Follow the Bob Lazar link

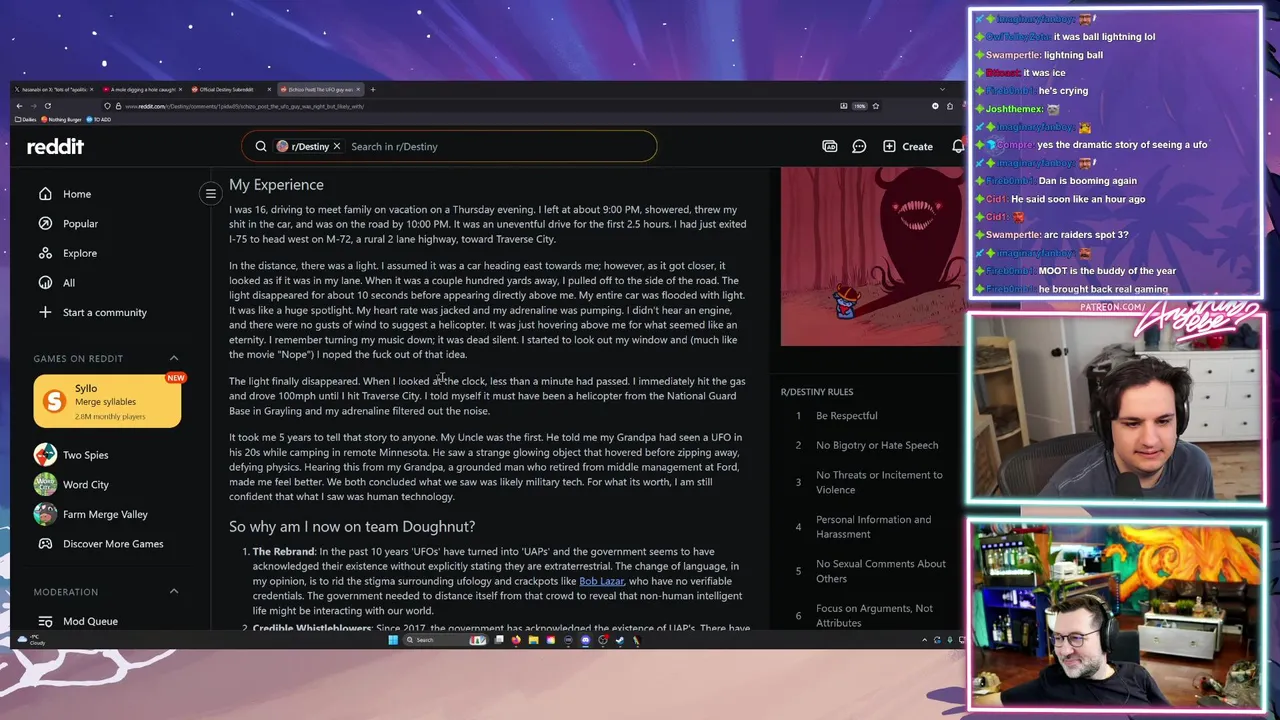tap(601, 581)
